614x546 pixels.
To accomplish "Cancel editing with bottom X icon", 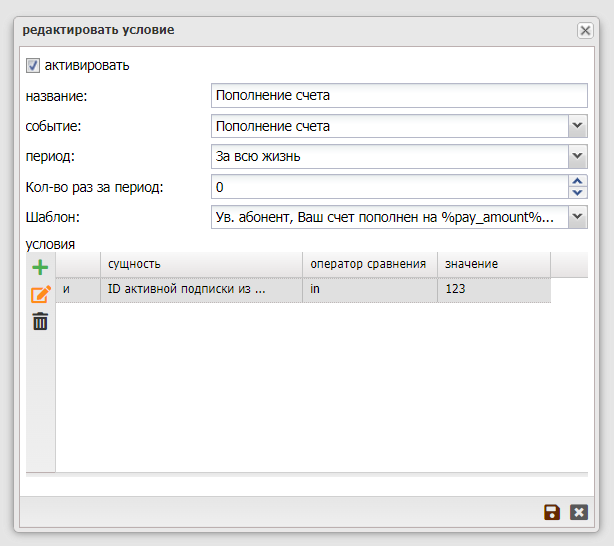I will click(x=578, y=512).
